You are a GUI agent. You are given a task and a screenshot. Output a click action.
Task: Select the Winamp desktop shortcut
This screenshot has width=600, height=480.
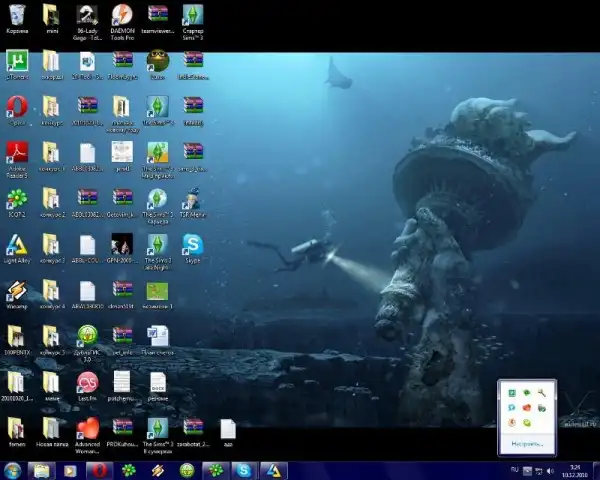[16, 291]
